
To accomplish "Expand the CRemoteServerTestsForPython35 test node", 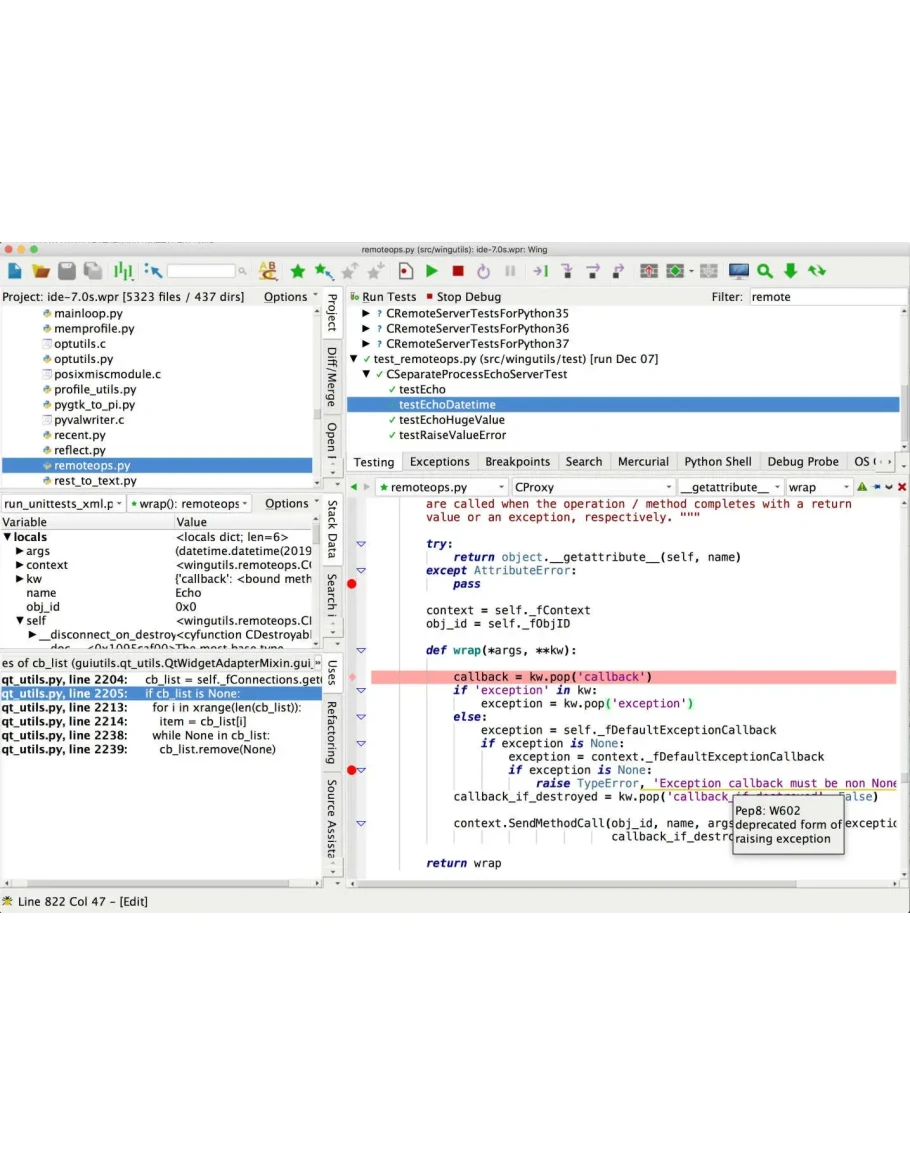I will [366, 313].
